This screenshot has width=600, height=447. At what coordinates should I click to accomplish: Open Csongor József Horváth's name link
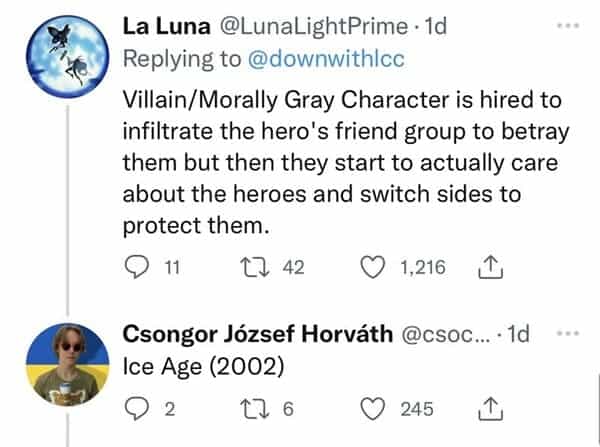258,333
